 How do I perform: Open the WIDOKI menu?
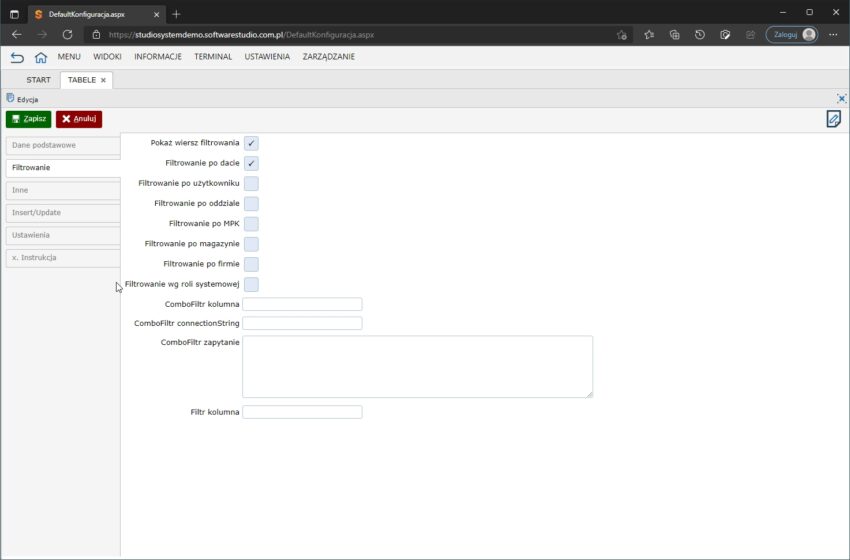click(x=107, y=57)
